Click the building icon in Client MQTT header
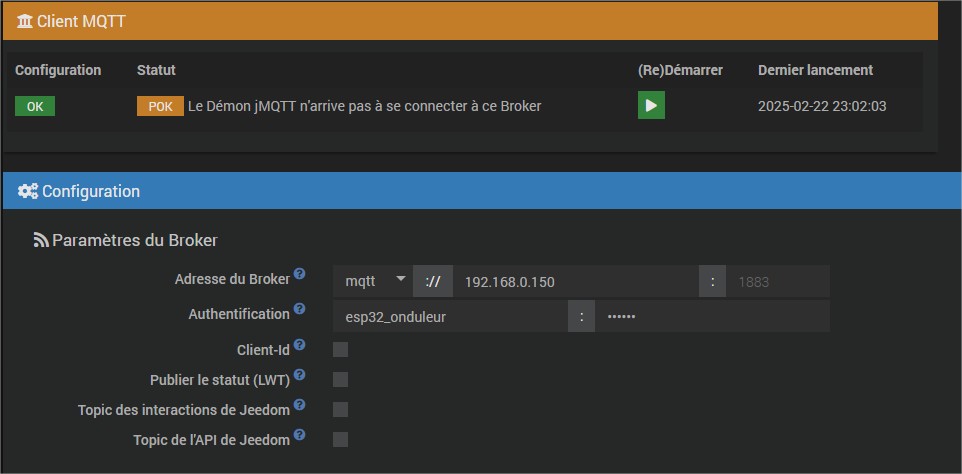The width and height of the screenshot is (962, 474). 25,20
